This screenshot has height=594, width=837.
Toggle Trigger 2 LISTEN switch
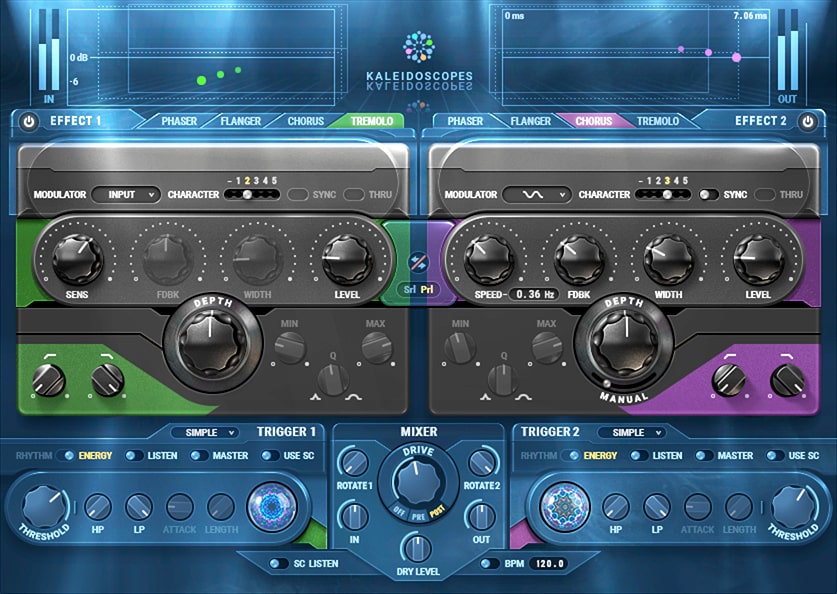[639, 456]
